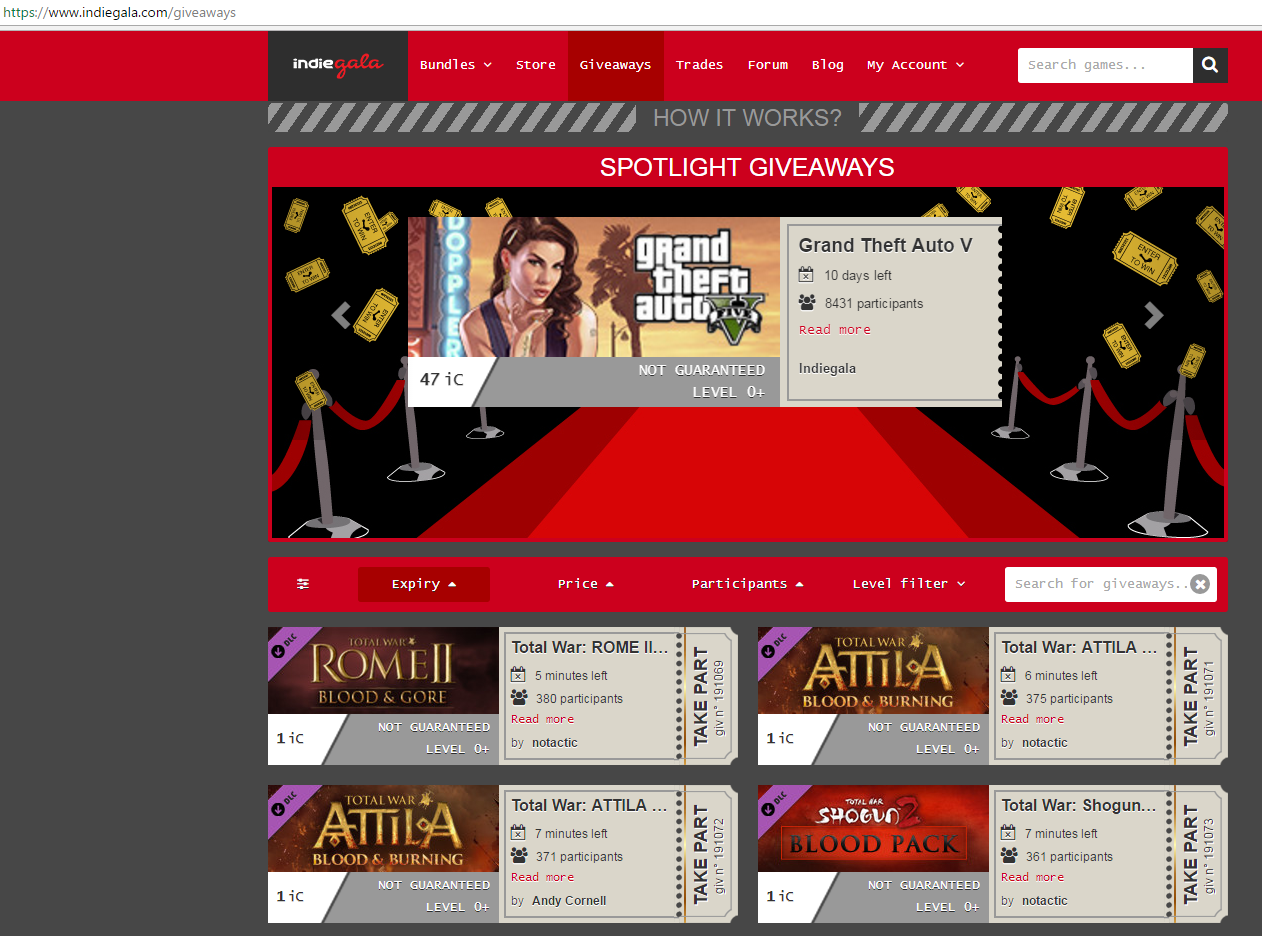The width and height of the screenshot is (1262, 936).
Task: Click Read more on Total War: Shogun card
Action: click(1033, 877)
